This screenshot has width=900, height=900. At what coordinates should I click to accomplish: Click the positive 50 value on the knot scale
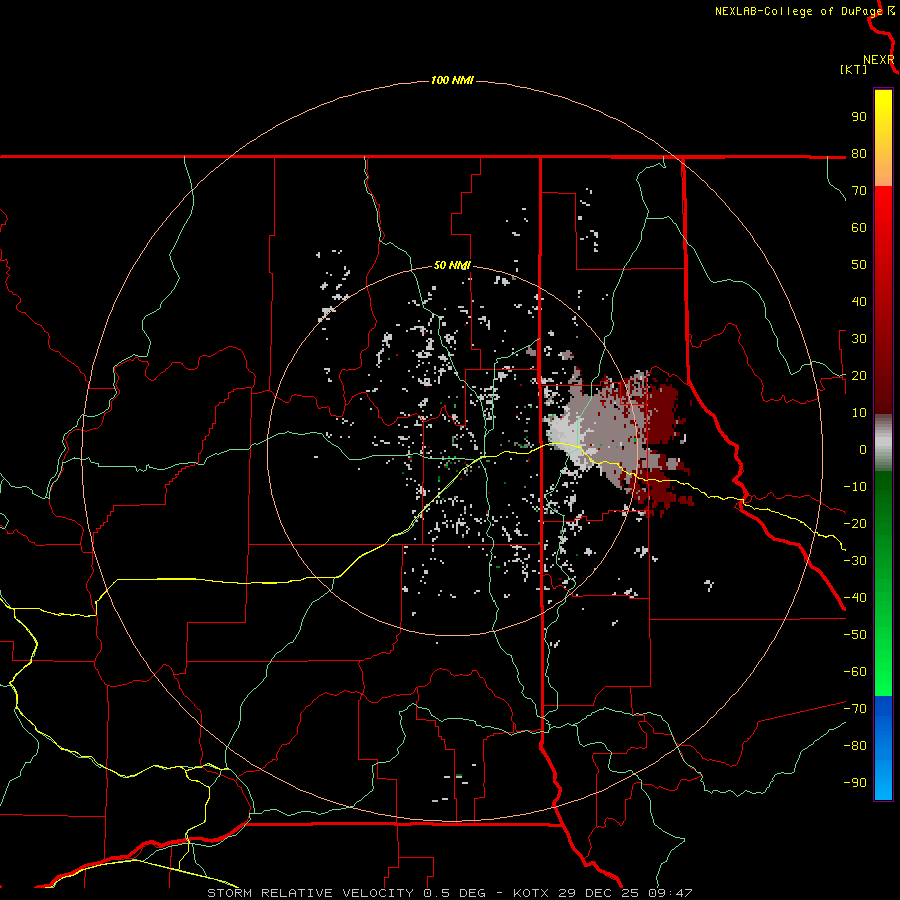tap(859, 265)
